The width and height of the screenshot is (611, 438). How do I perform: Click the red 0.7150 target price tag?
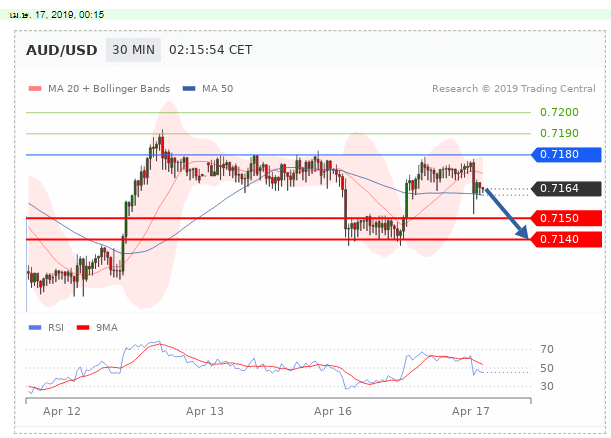567,218
